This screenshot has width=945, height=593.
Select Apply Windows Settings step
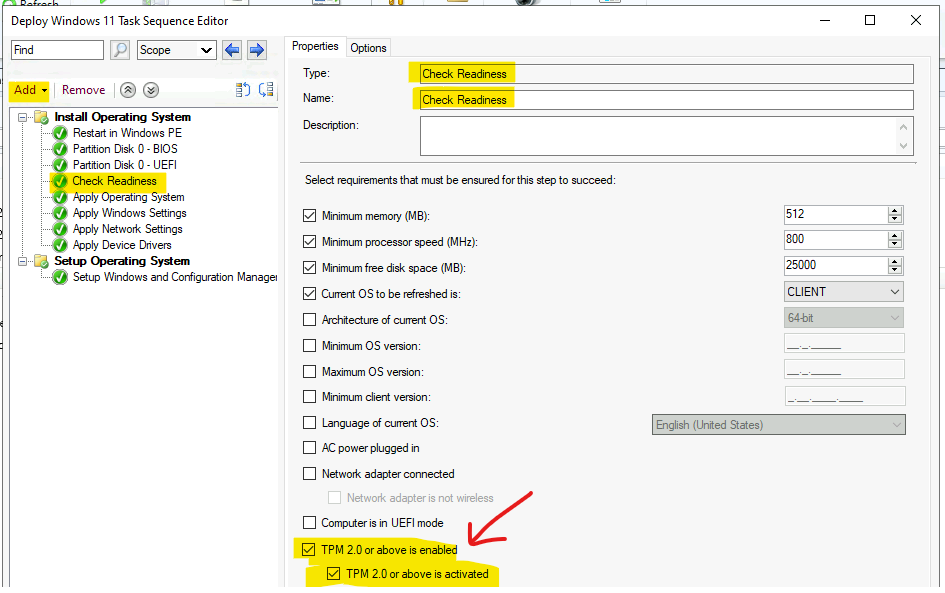130,213
